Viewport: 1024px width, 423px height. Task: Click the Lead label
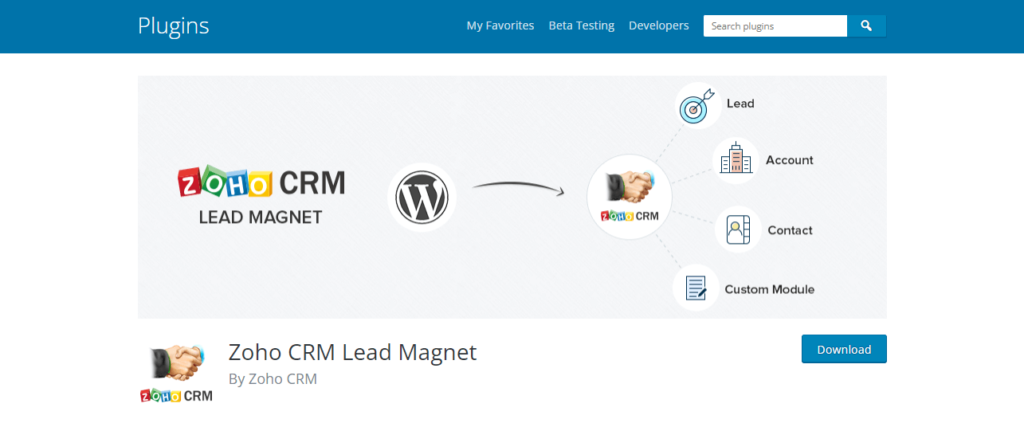pos(741,103)
